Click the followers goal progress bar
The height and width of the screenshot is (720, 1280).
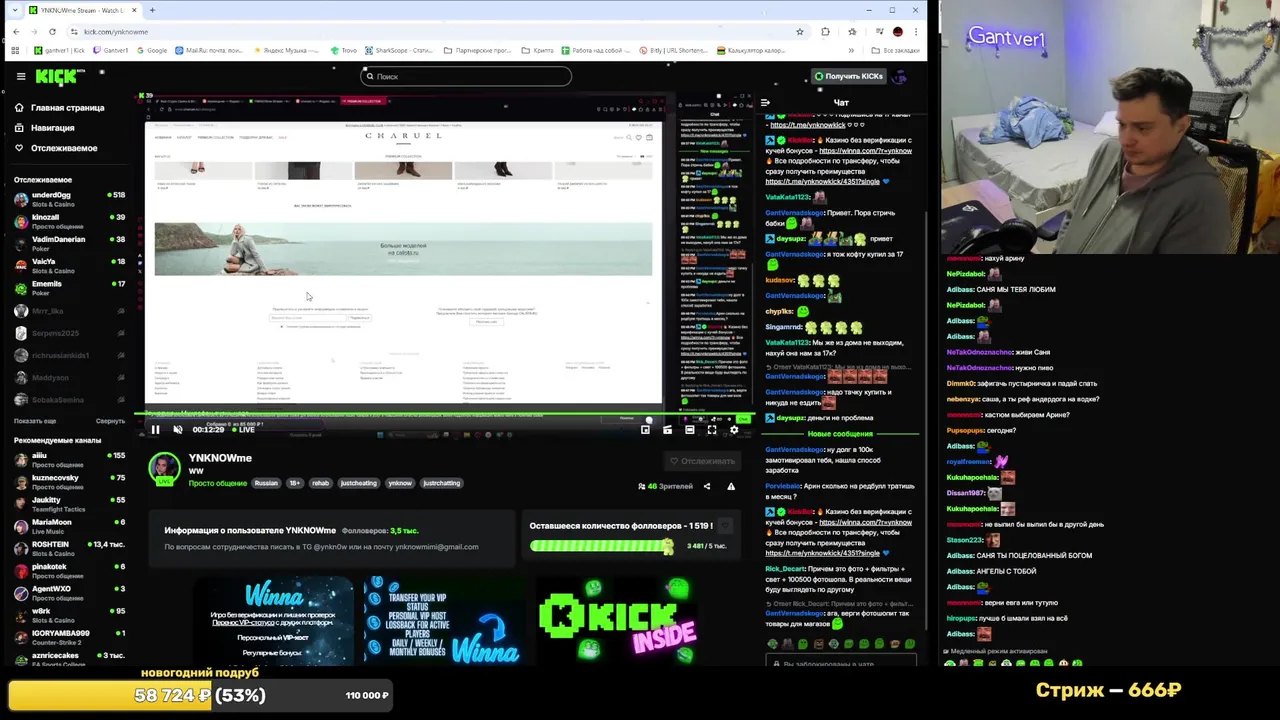tap(602, 546)
